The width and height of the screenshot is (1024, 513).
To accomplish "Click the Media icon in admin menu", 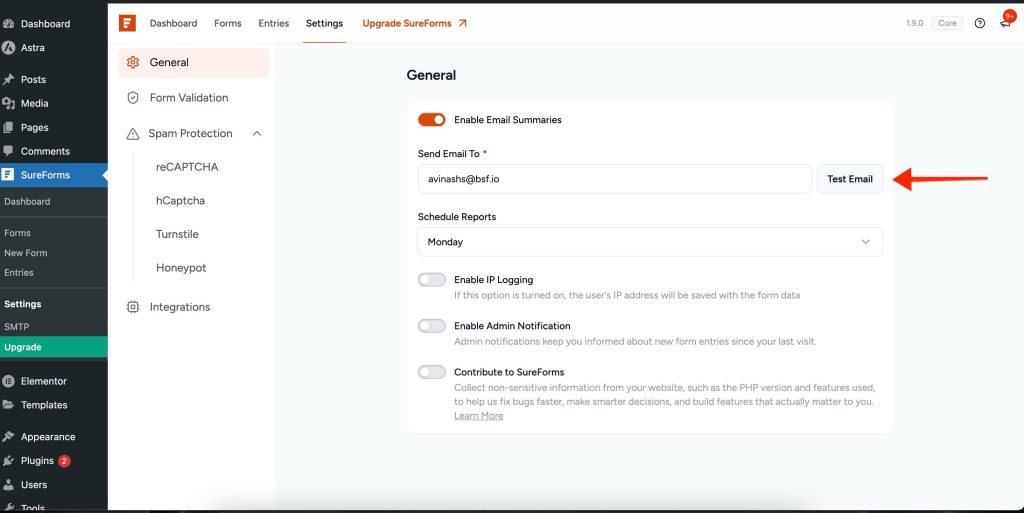I will (x=8, y=103).
